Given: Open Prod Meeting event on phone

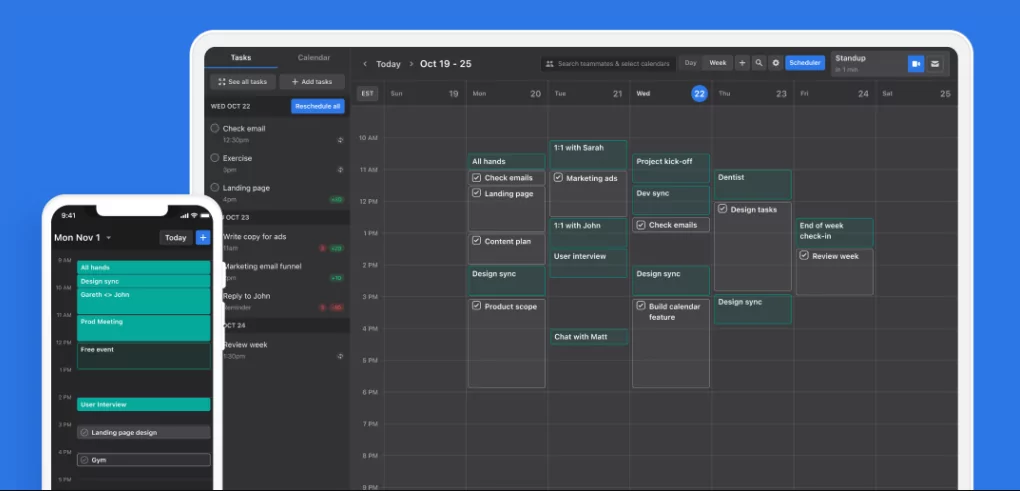Looking at the screenshot, I should (x=144, y=328).
